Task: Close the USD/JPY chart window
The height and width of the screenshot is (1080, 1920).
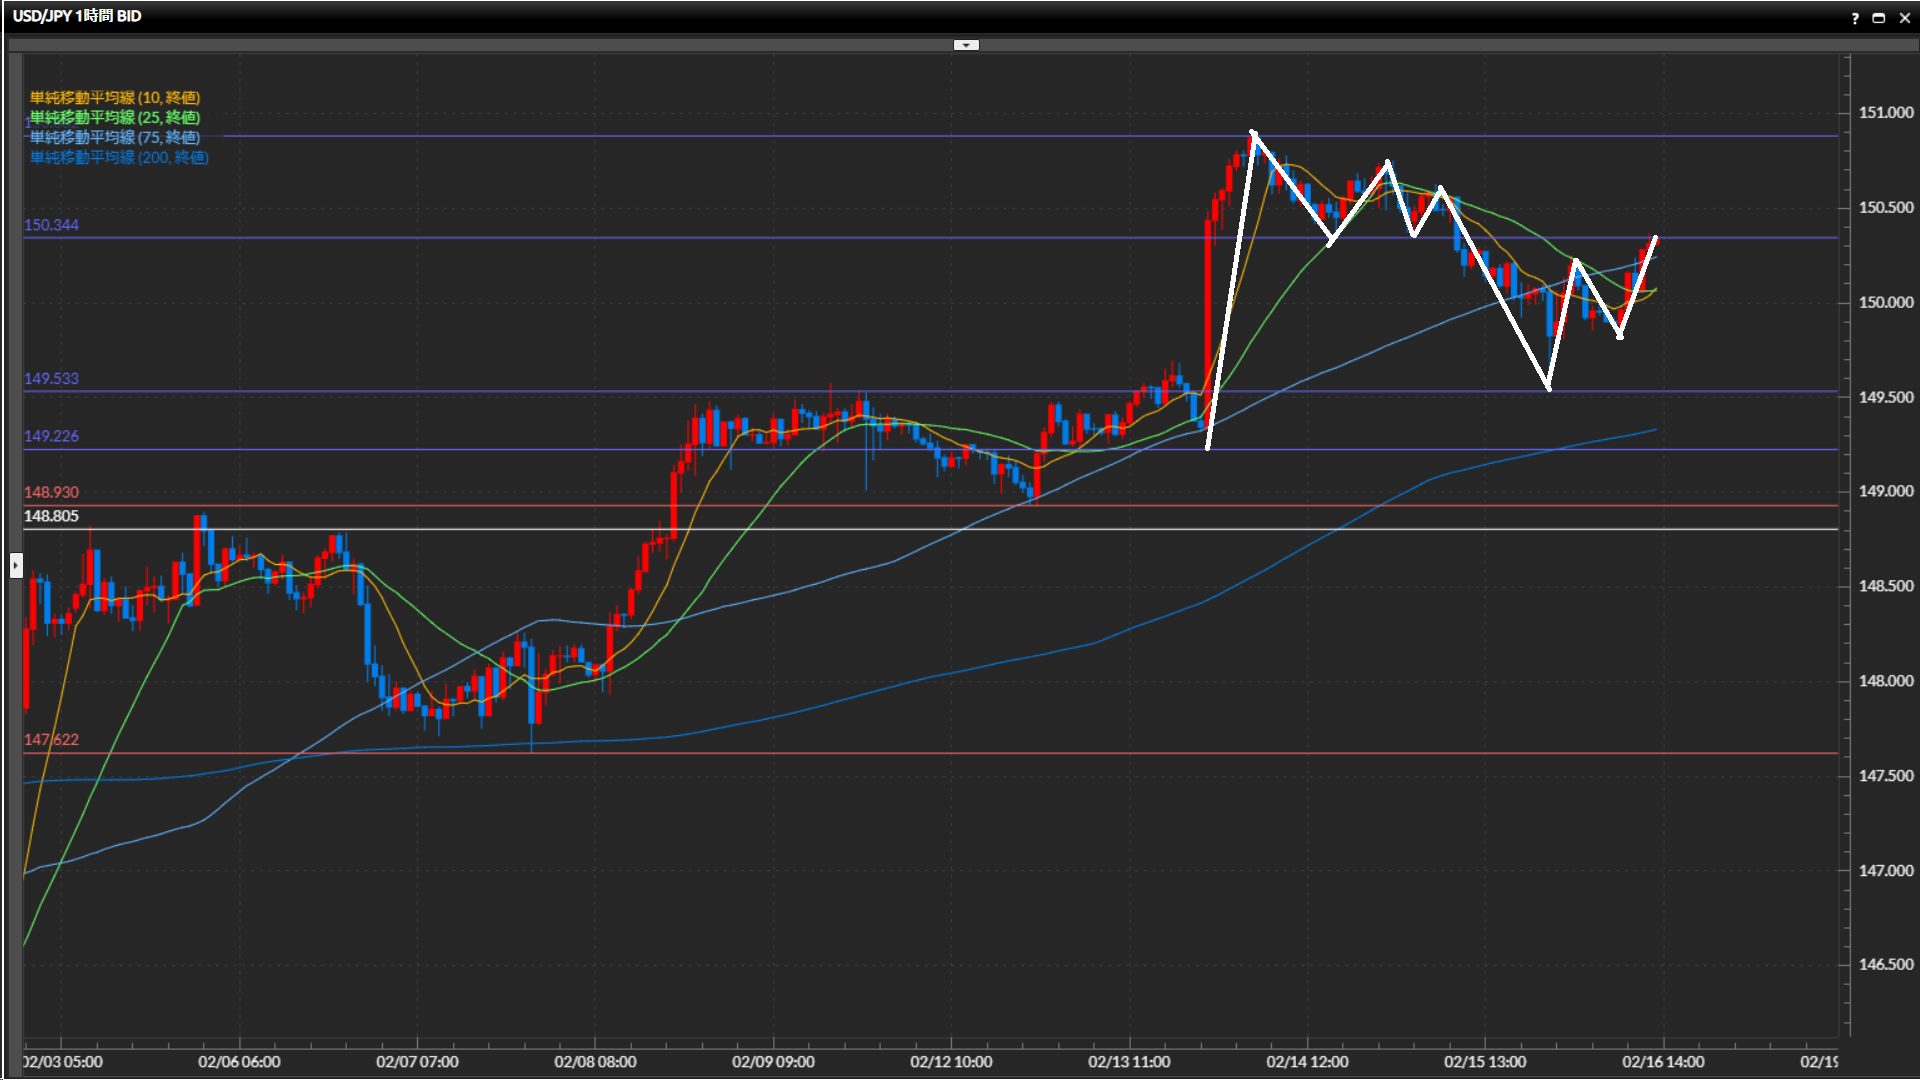Action: click(x=1904, y=18)
